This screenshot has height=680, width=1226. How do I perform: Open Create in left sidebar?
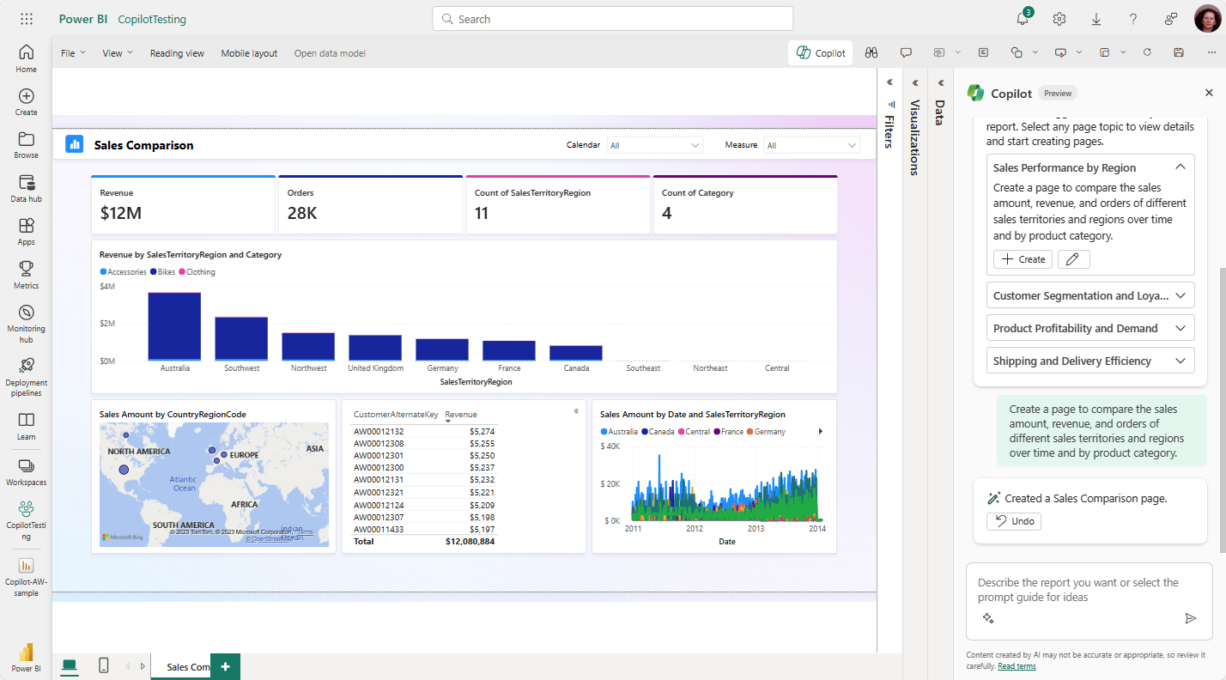coord(26,102)
